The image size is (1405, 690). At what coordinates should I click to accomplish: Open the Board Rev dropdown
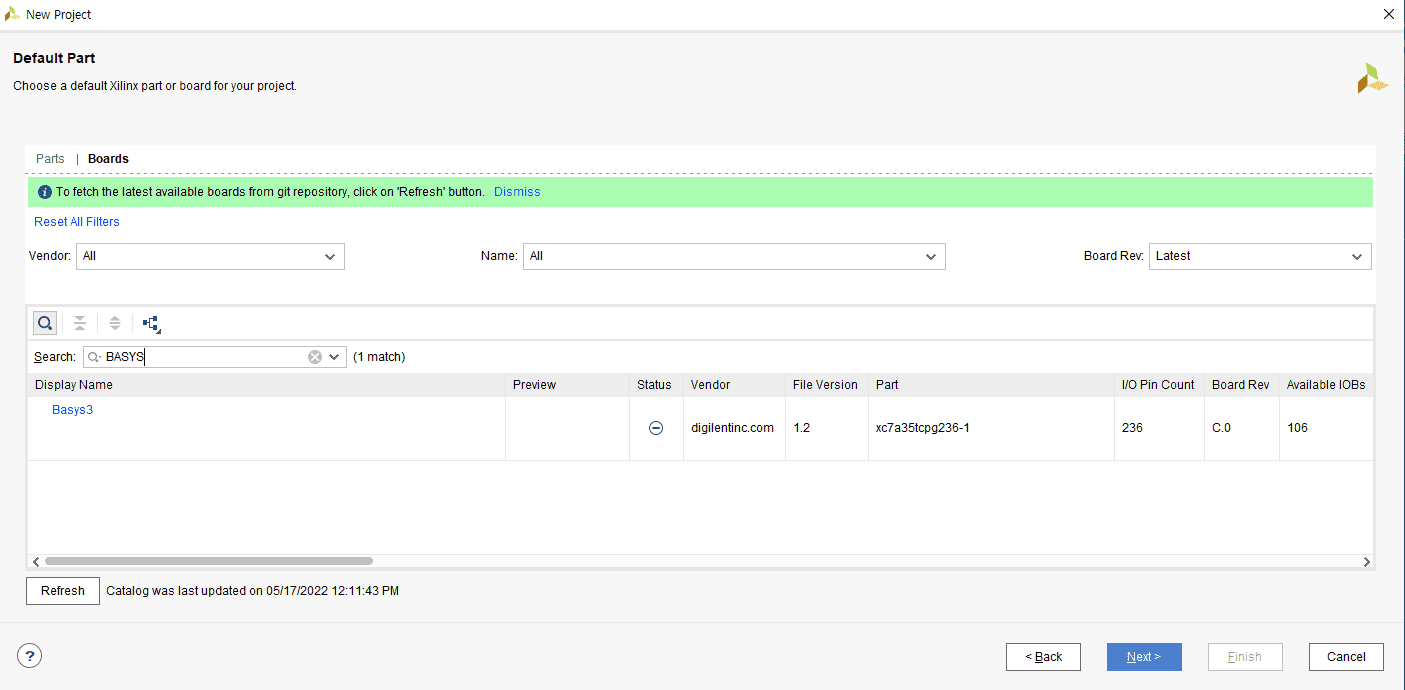pos(1260,256)
